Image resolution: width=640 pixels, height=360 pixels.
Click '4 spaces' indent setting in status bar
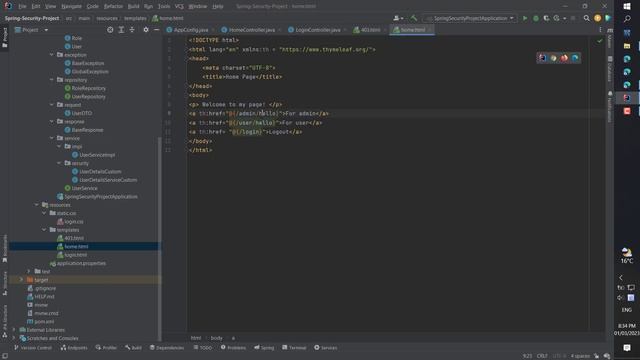pyautogui.click(x=580, y=356)
